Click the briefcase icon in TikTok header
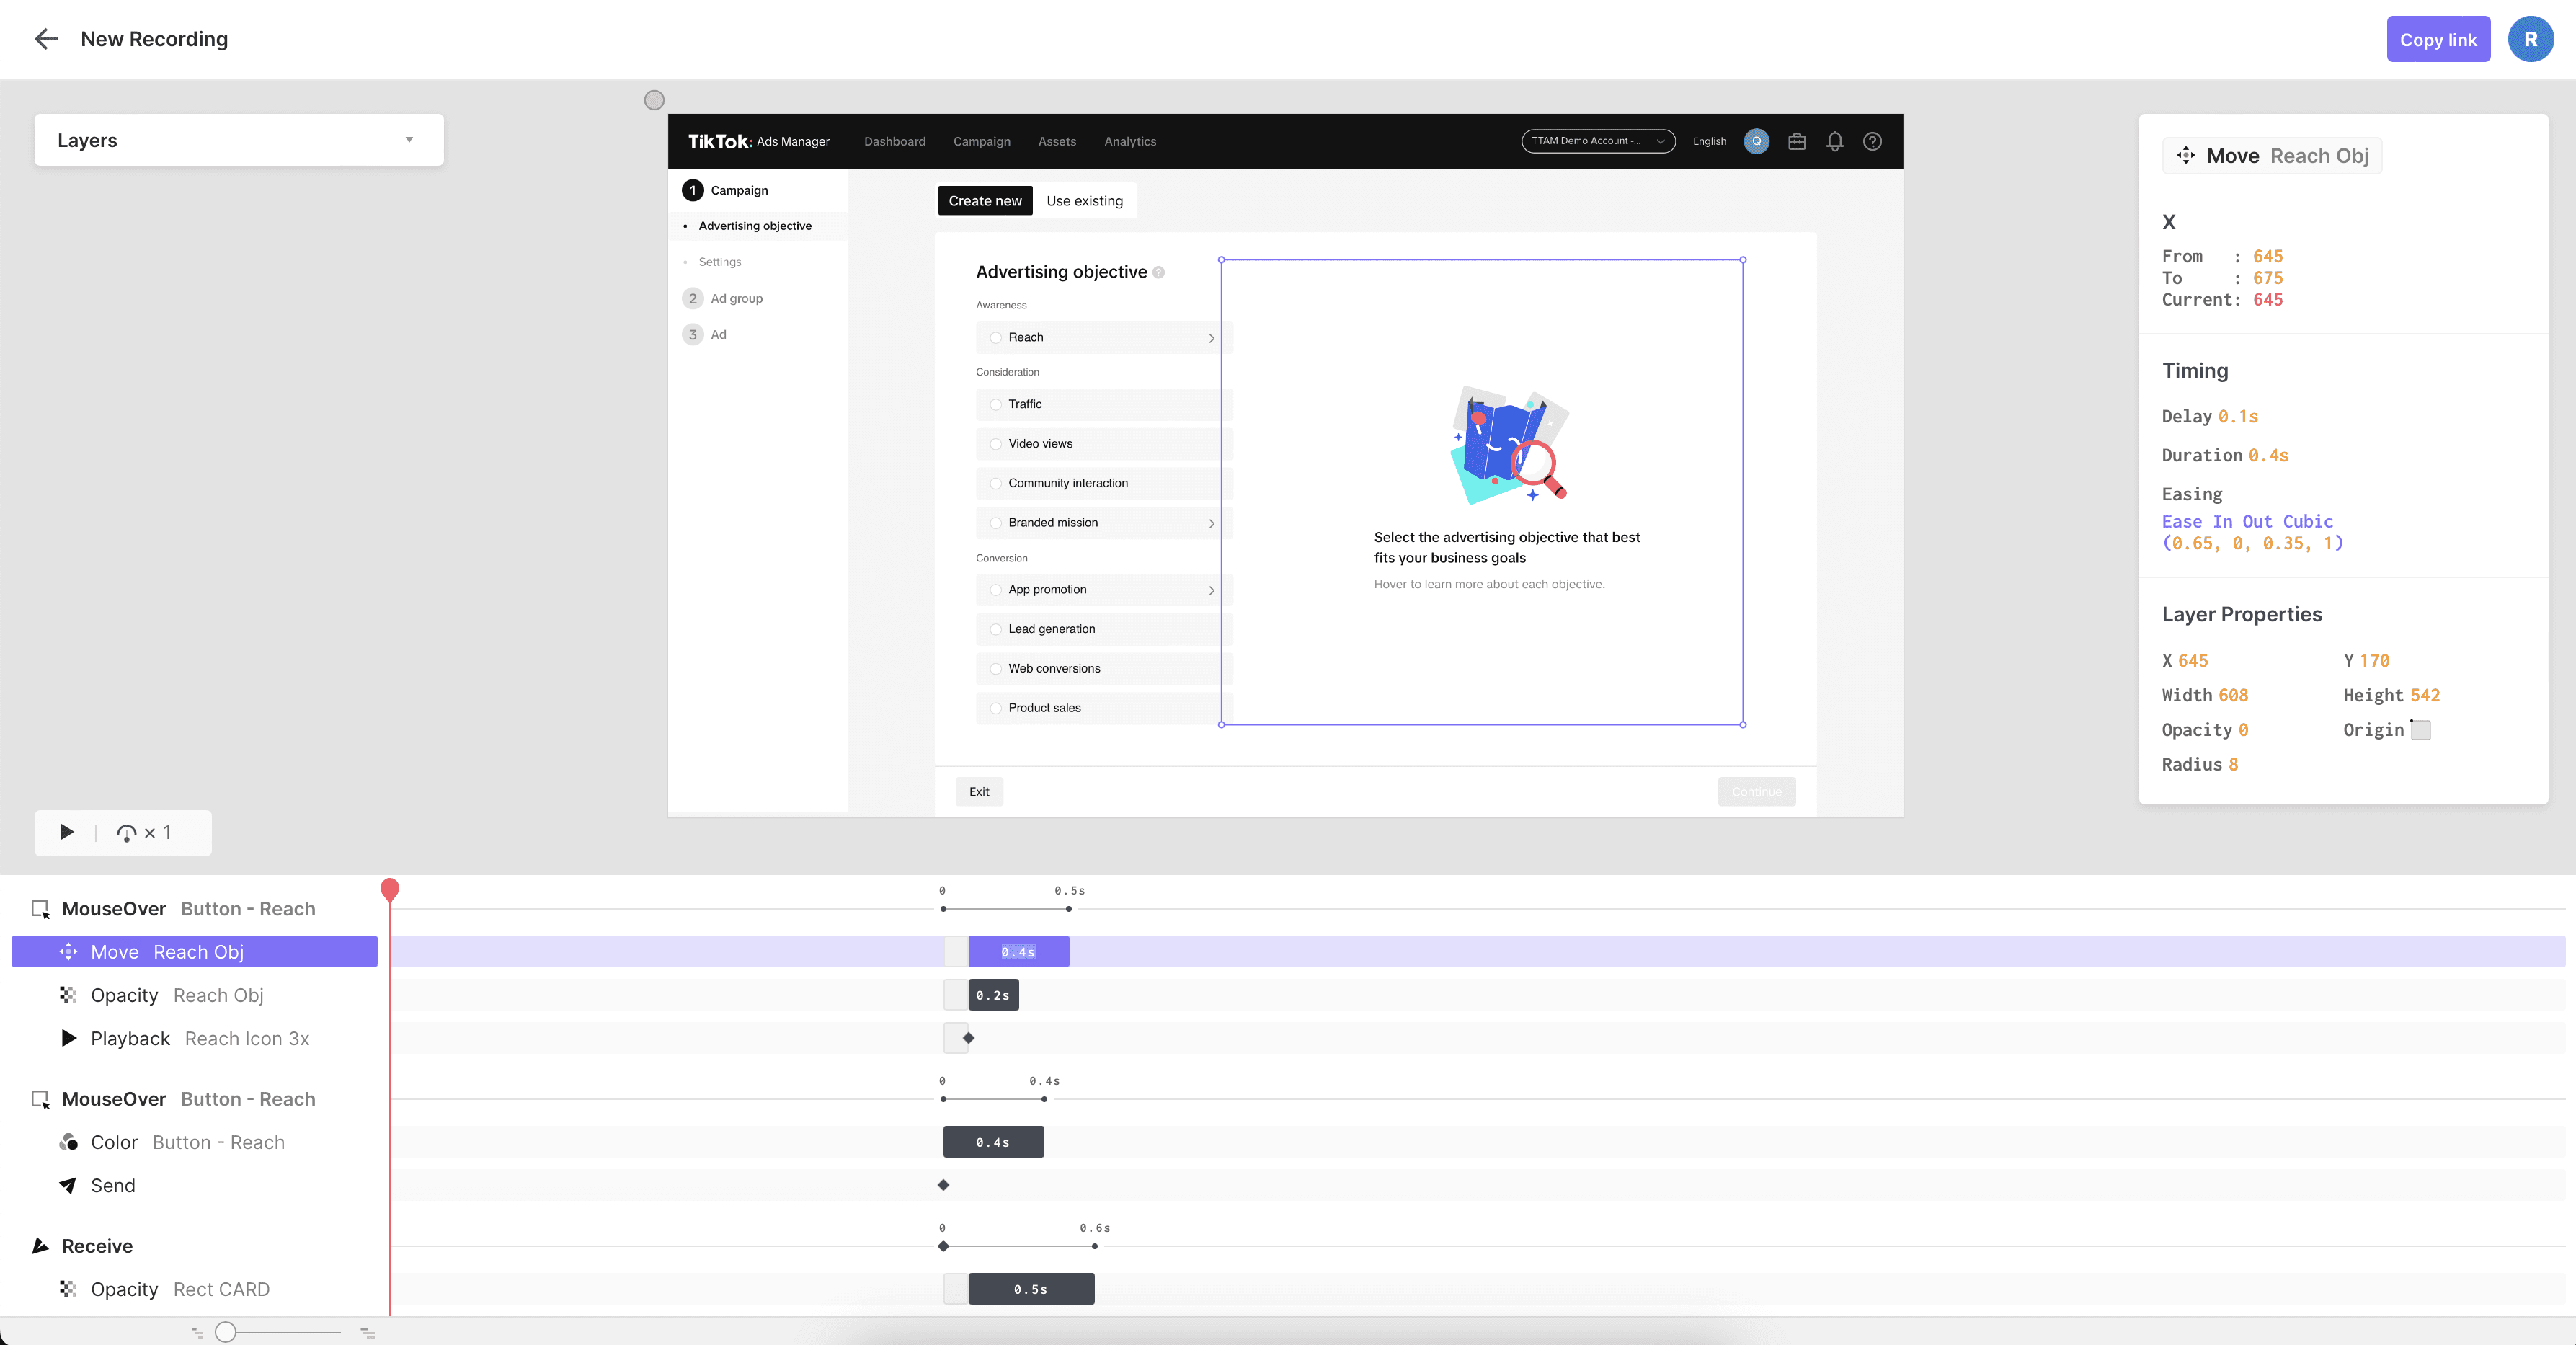Viewport: 2576px width, 1345px height. pos(1796,141)
